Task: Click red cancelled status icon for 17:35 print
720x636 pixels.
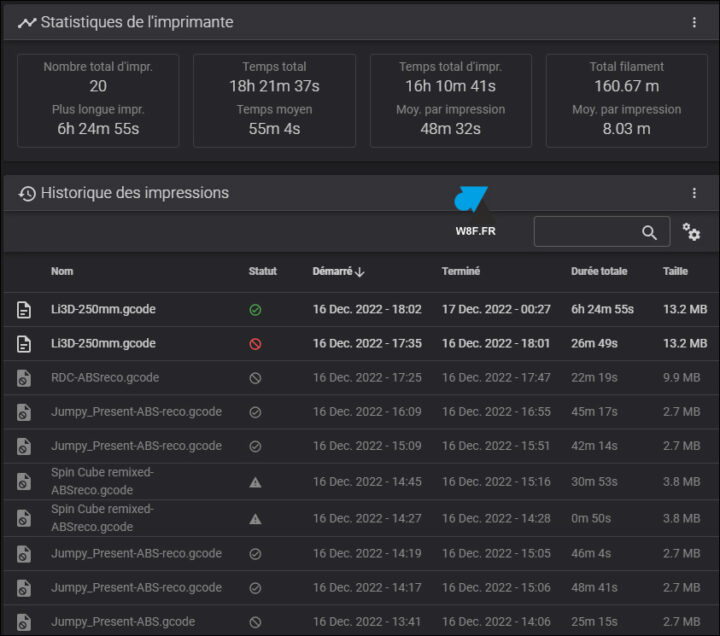Action: click(255, 344)
